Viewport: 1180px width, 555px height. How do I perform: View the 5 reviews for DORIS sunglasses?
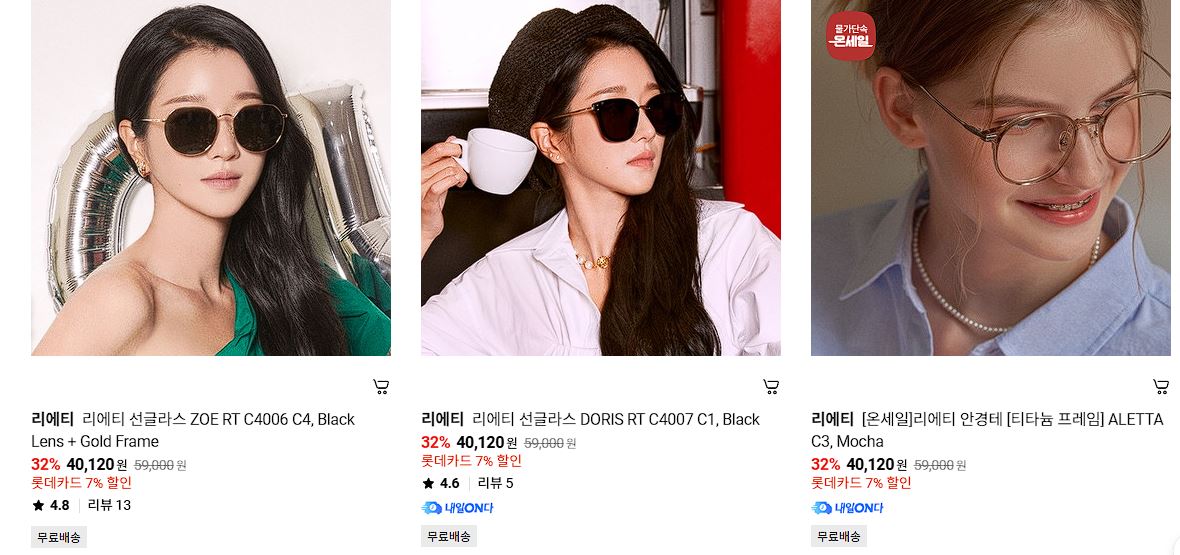point(495,483)
